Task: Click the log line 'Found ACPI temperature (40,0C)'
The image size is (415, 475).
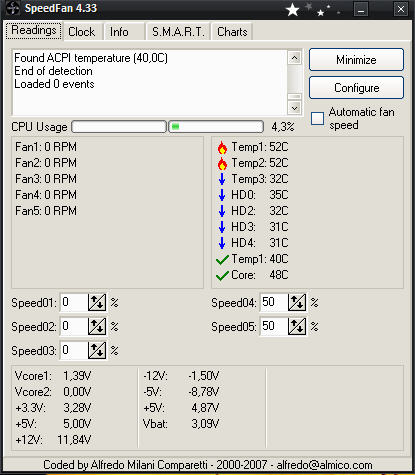Action: (x=91, y=58)
